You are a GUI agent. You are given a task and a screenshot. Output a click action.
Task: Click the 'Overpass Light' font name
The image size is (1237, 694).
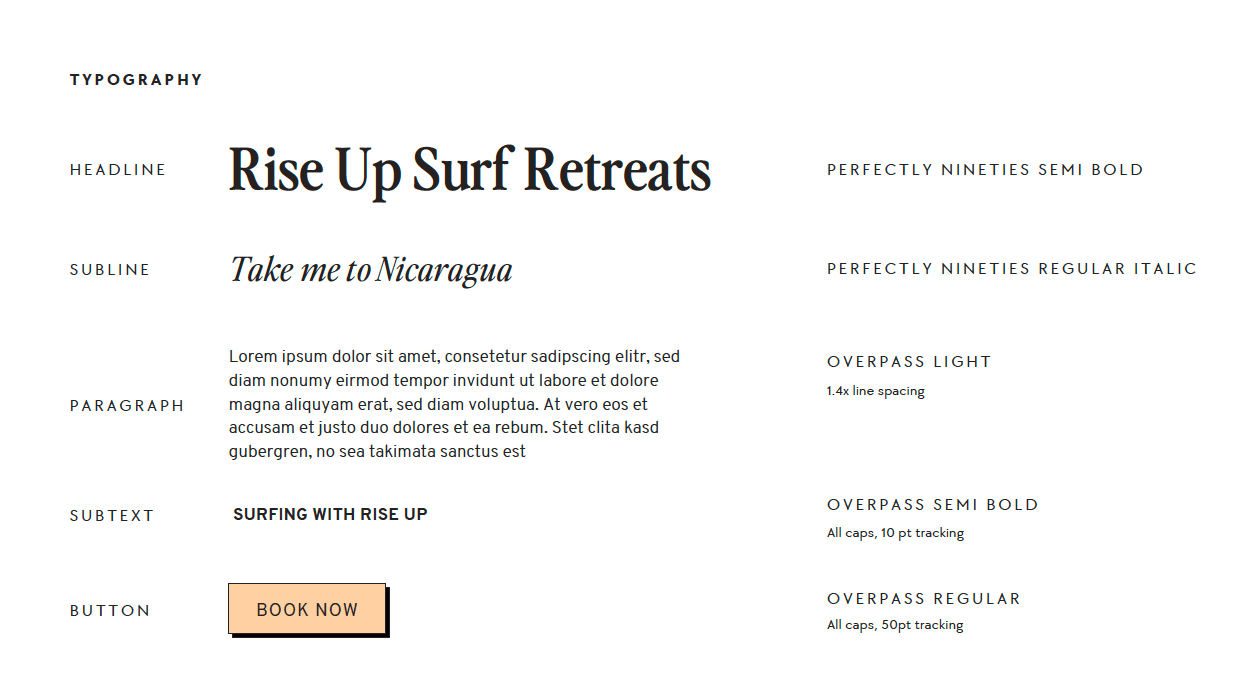[x=909, y=362]
